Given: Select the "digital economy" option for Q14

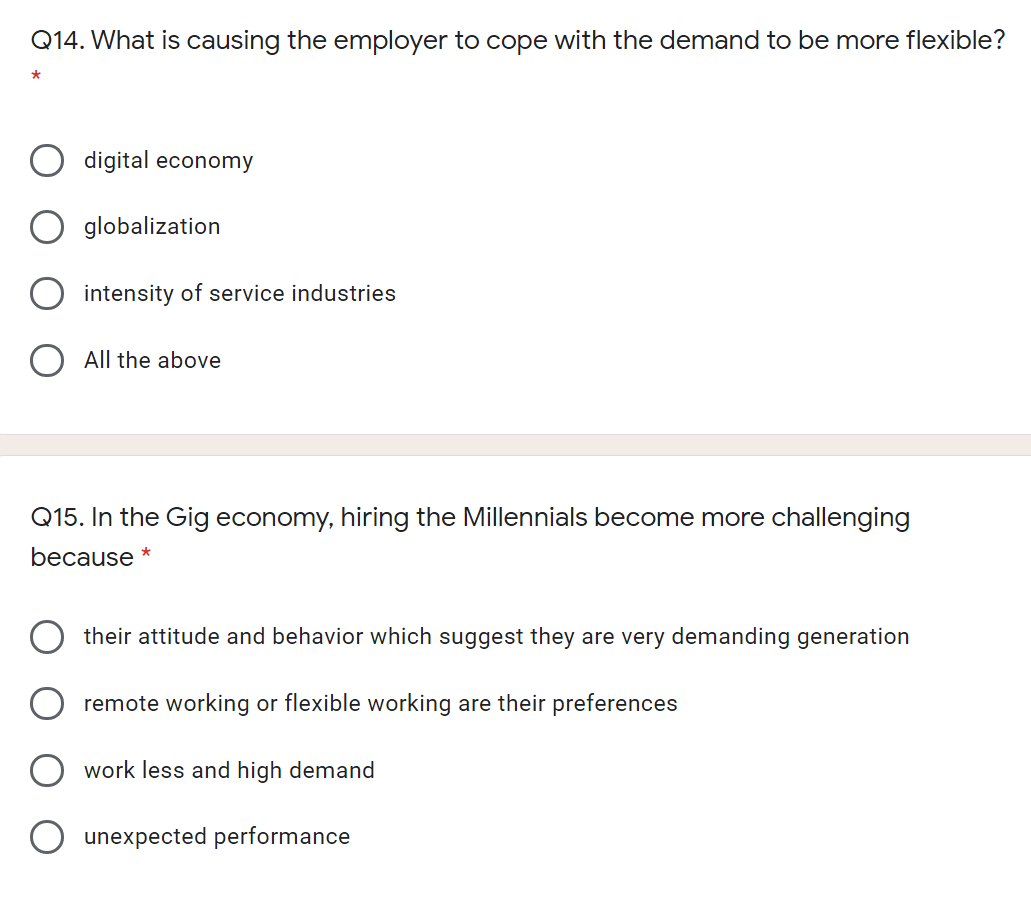Looking at the screenshot, I should pos(47,160).
